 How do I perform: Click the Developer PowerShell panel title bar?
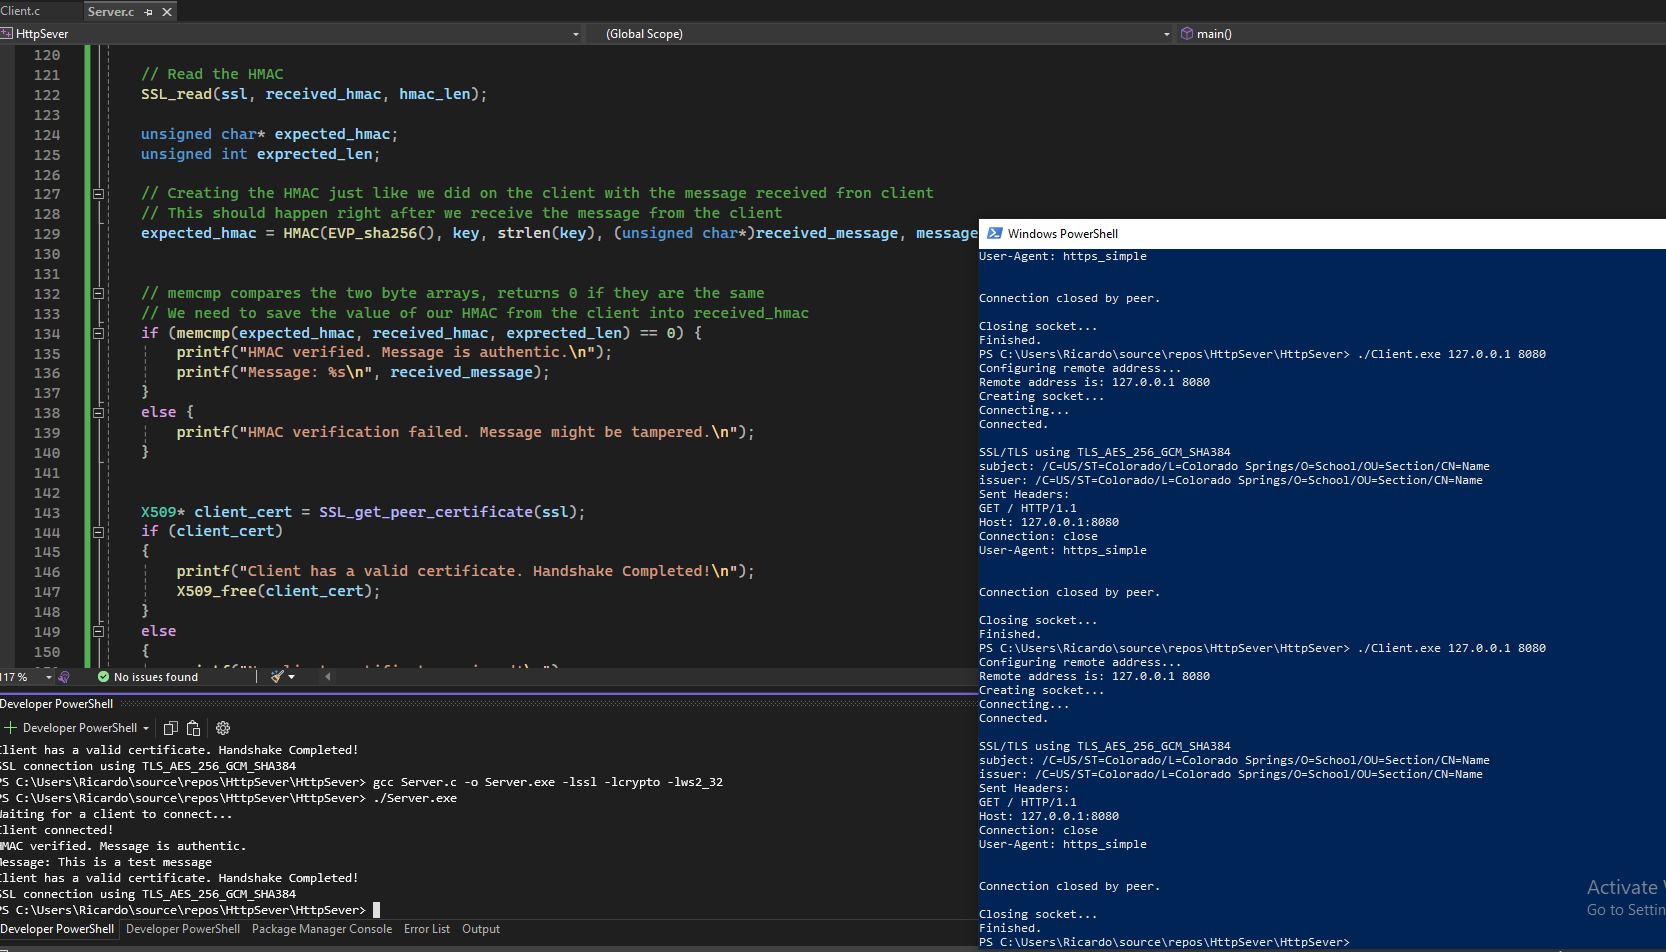coord(488,704)
